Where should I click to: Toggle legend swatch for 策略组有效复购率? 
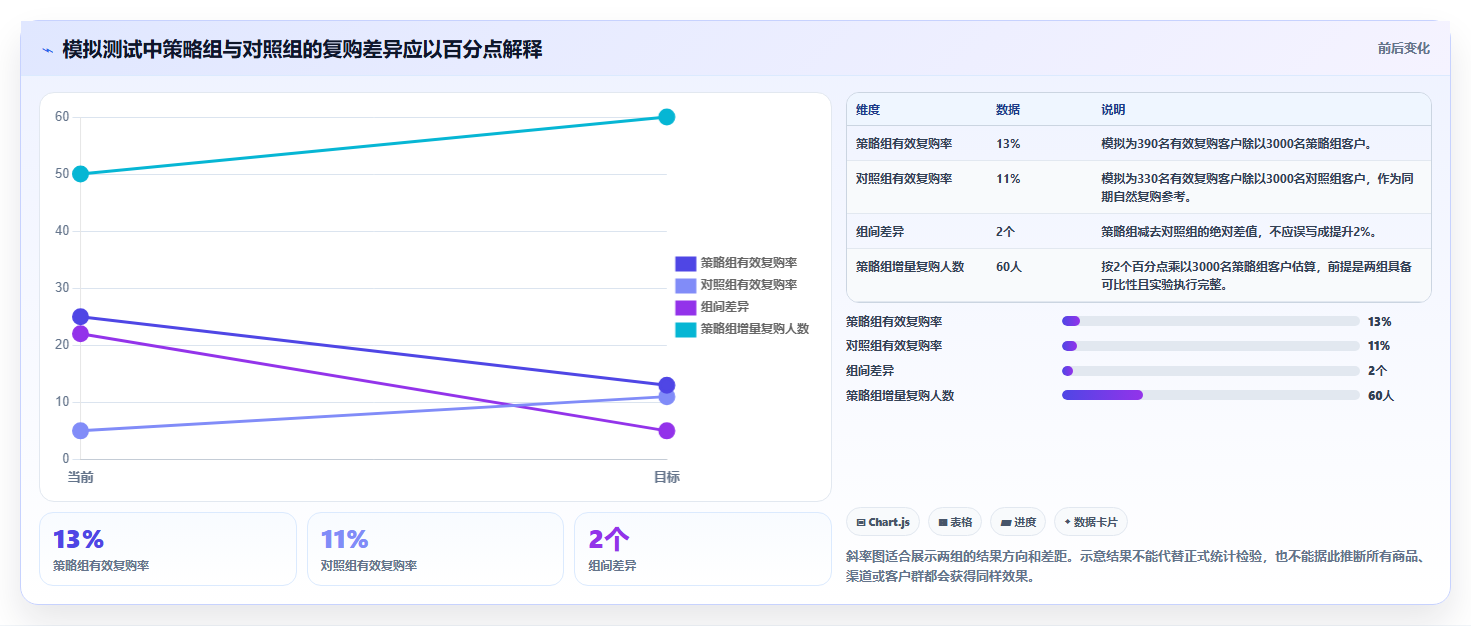685,263
